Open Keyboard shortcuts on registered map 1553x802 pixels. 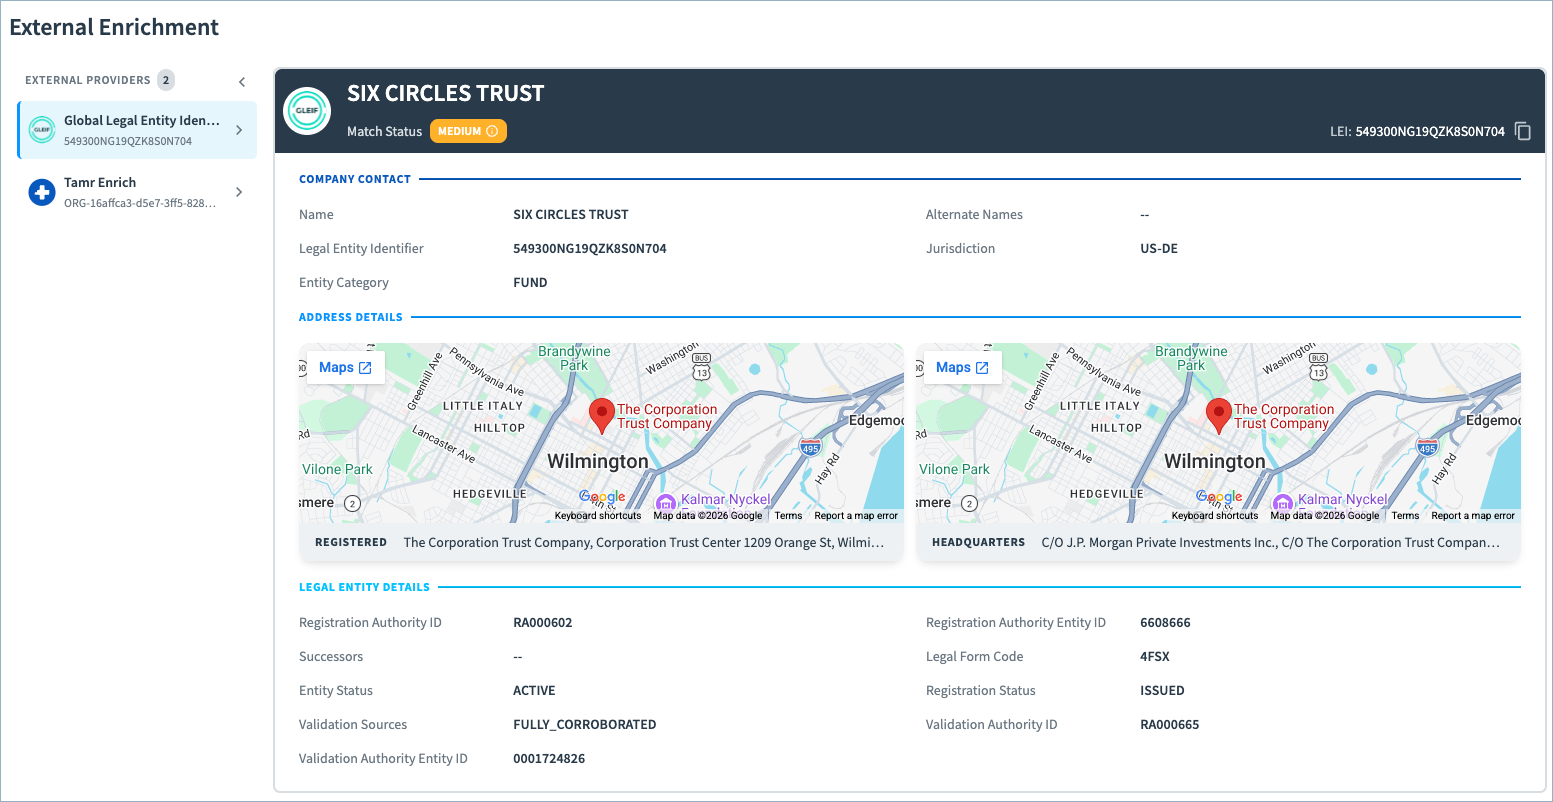click(598, 516)
